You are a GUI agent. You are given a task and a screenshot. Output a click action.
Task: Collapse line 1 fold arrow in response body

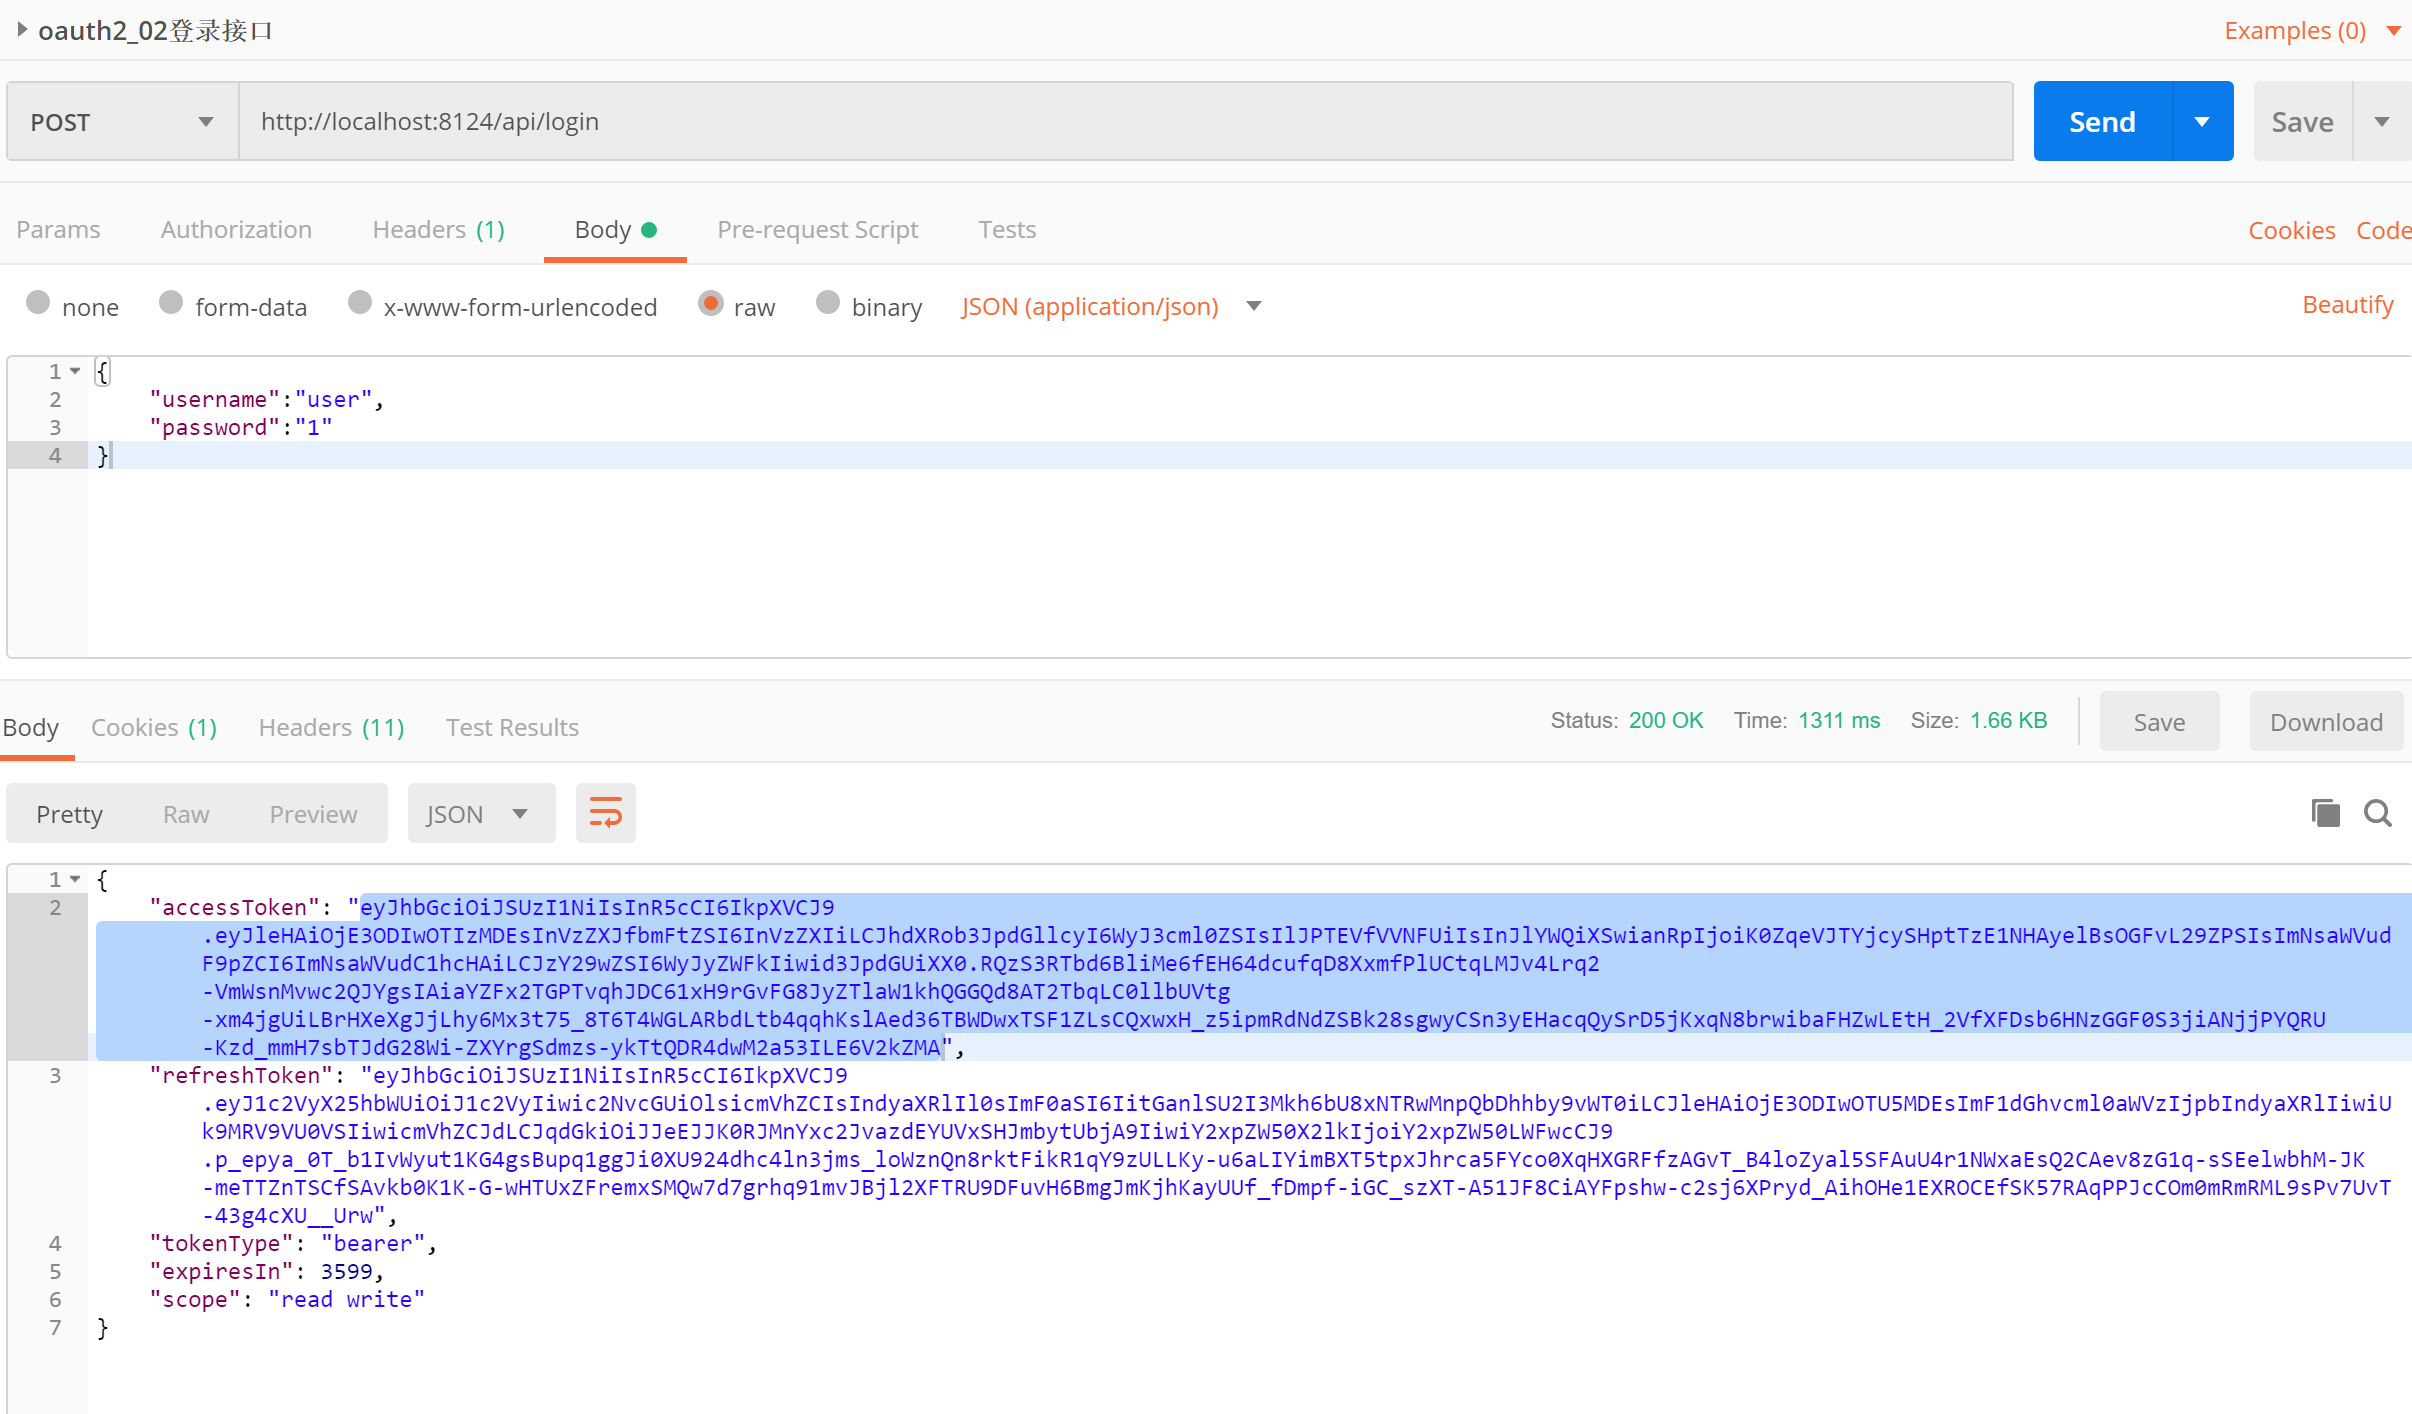[75, 879]
